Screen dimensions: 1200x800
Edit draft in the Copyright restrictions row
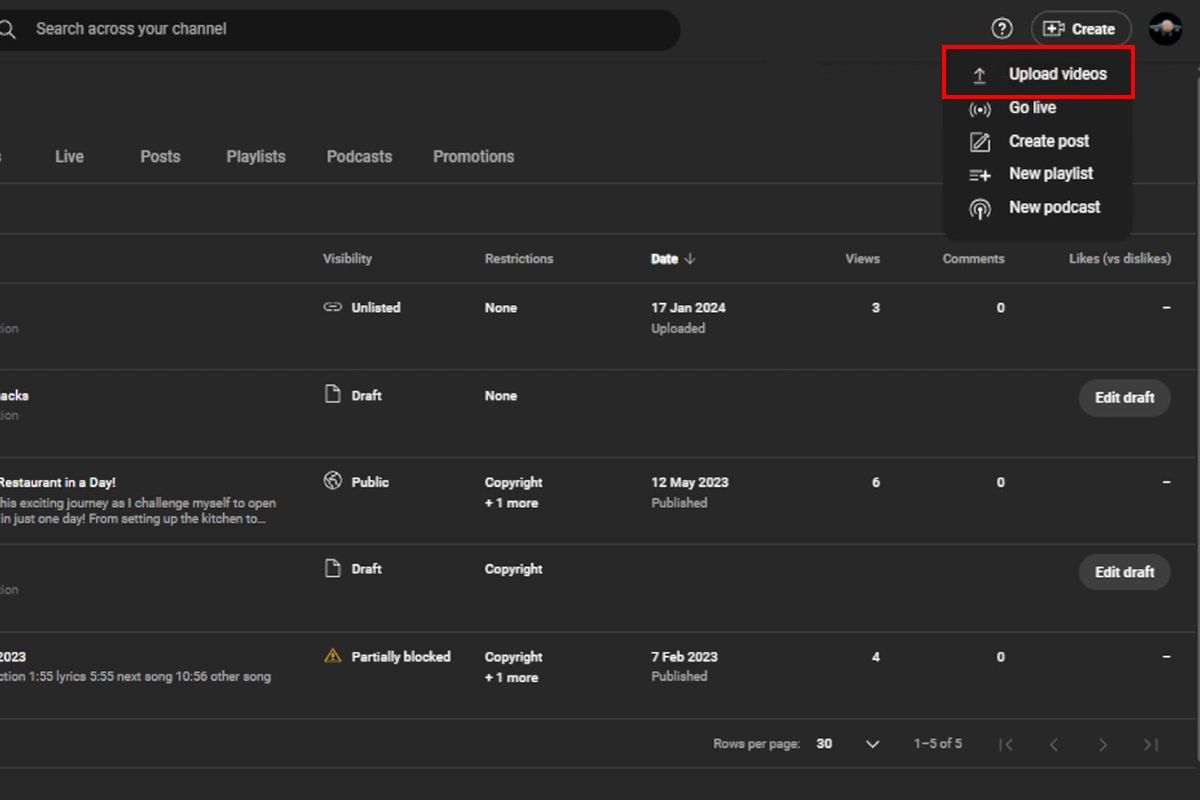tap(1124, 572)
